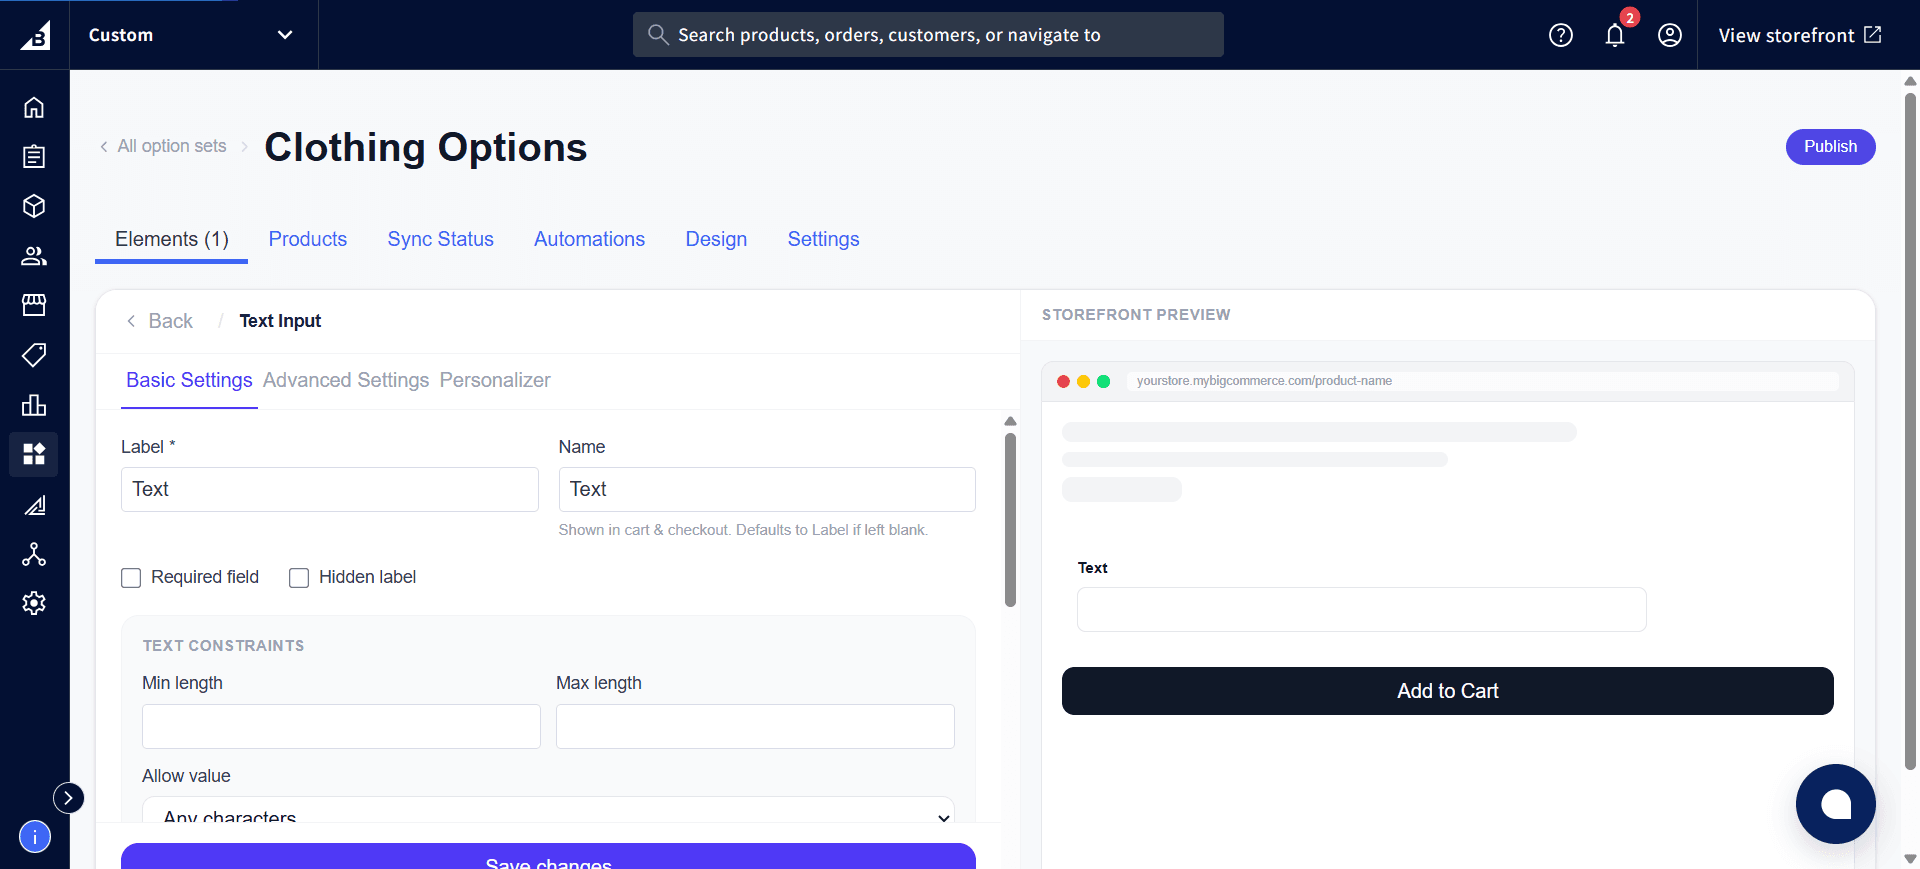Toggle the Hidden label checkbox
This screenshot has width=1920, height=869.
coord(299,578)
